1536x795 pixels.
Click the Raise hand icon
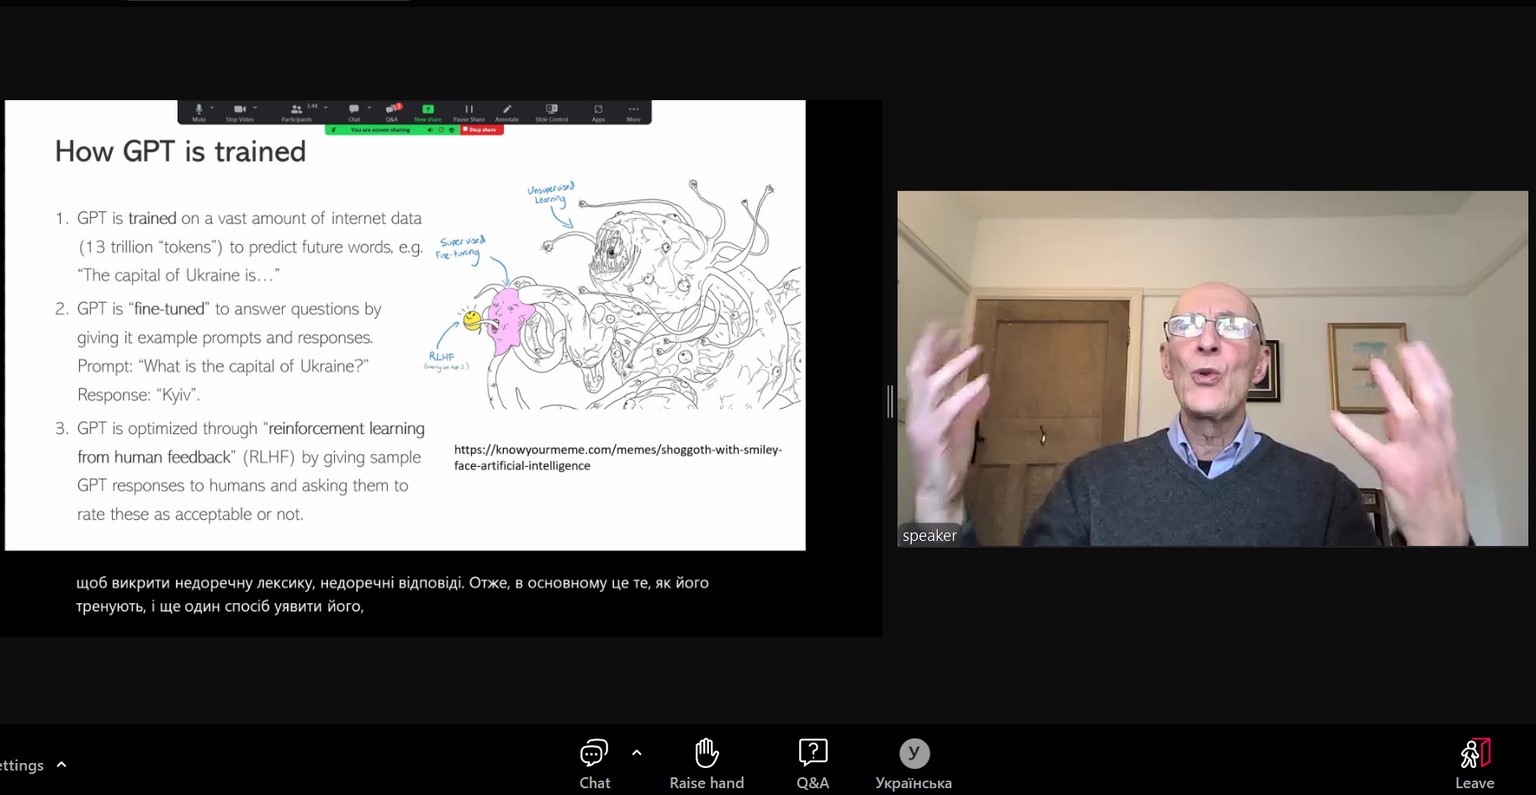[x=706, y=764]
